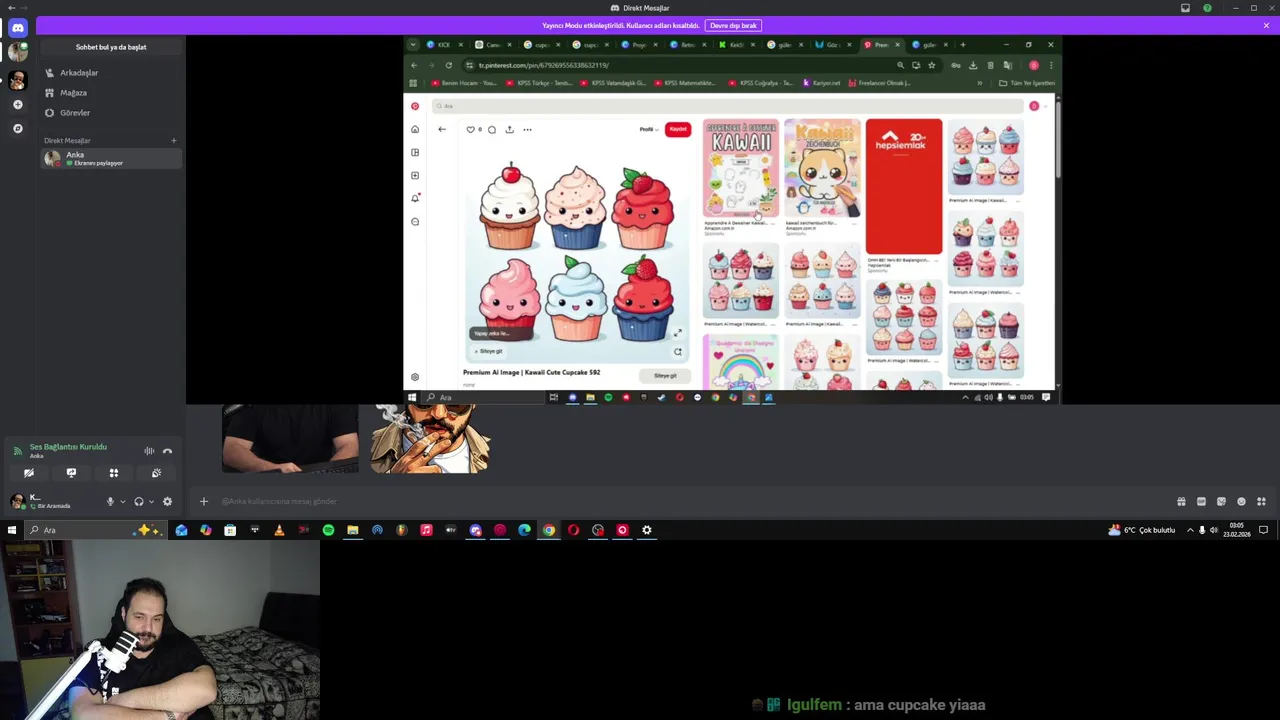Disconnect from voice call
Image resolution: width=1280 pixels, height=720 pixels.
click(167, 451)
